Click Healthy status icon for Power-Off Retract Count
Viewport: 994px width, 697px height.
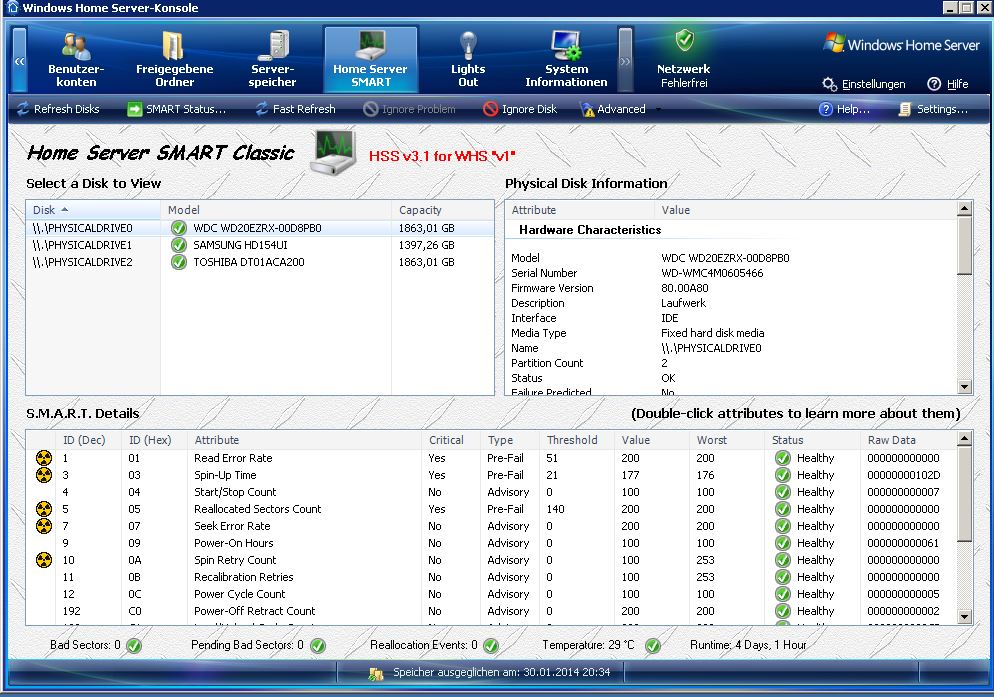tap(783, 611)
